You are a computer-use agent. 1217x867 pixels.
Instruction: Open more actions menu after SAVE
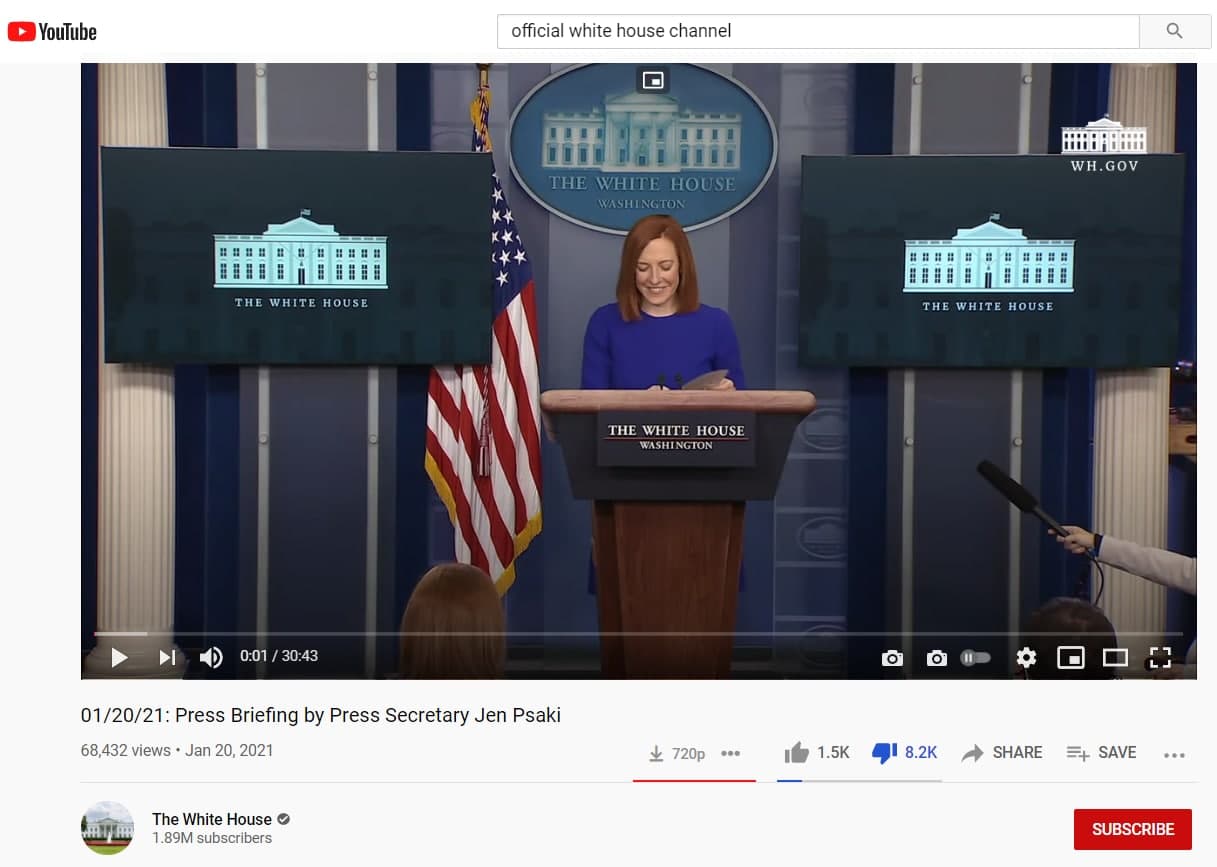[x=1174, y=755]
